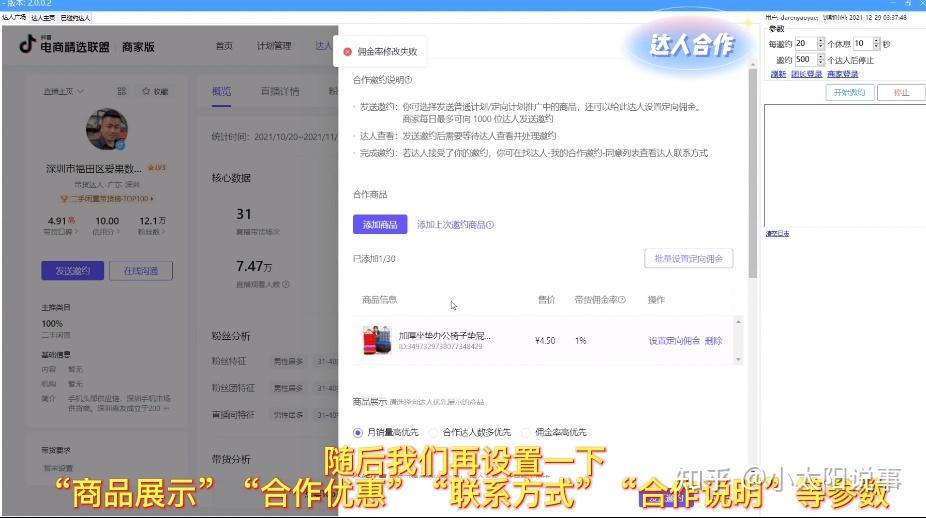Click the info icon next to 带货佣金率

(622, 299)
